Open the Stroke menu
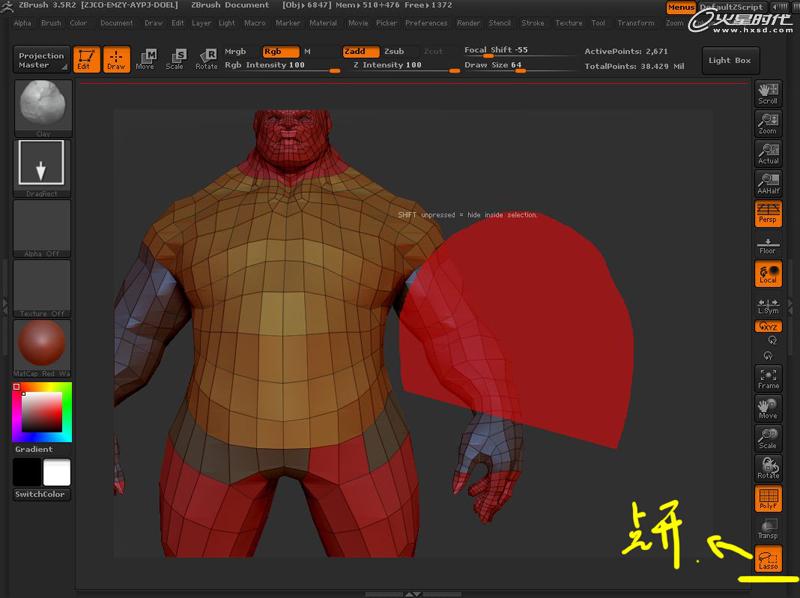 533,23
